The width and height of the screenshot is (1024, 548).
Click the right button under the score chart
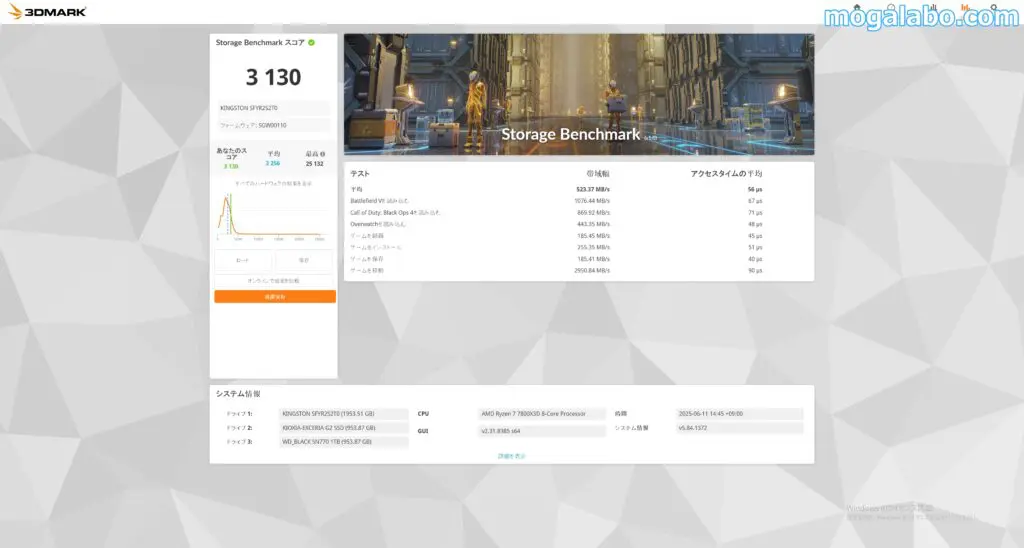tap(304, 260)
